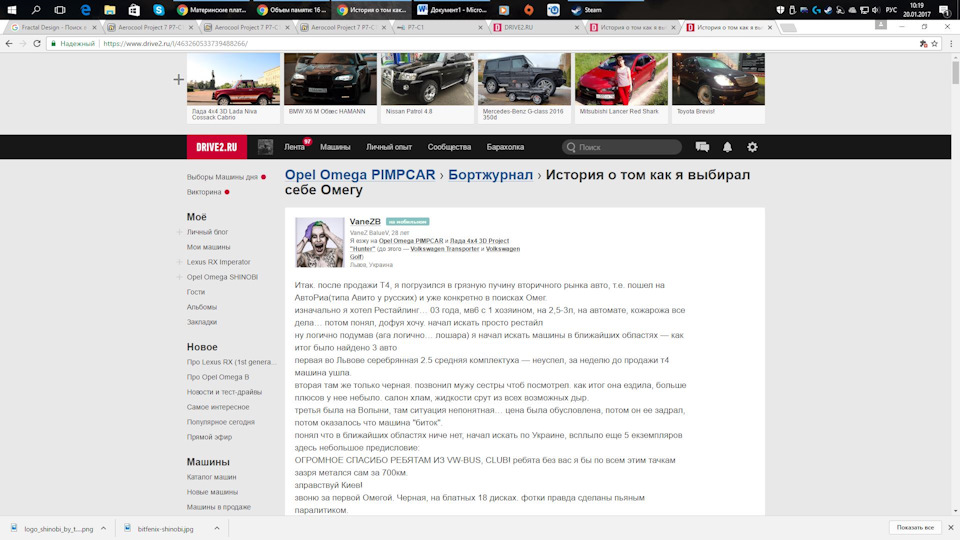Click the Windows Defender shield tray icon
Screen dimensions: 960x540
click(780, 10)
